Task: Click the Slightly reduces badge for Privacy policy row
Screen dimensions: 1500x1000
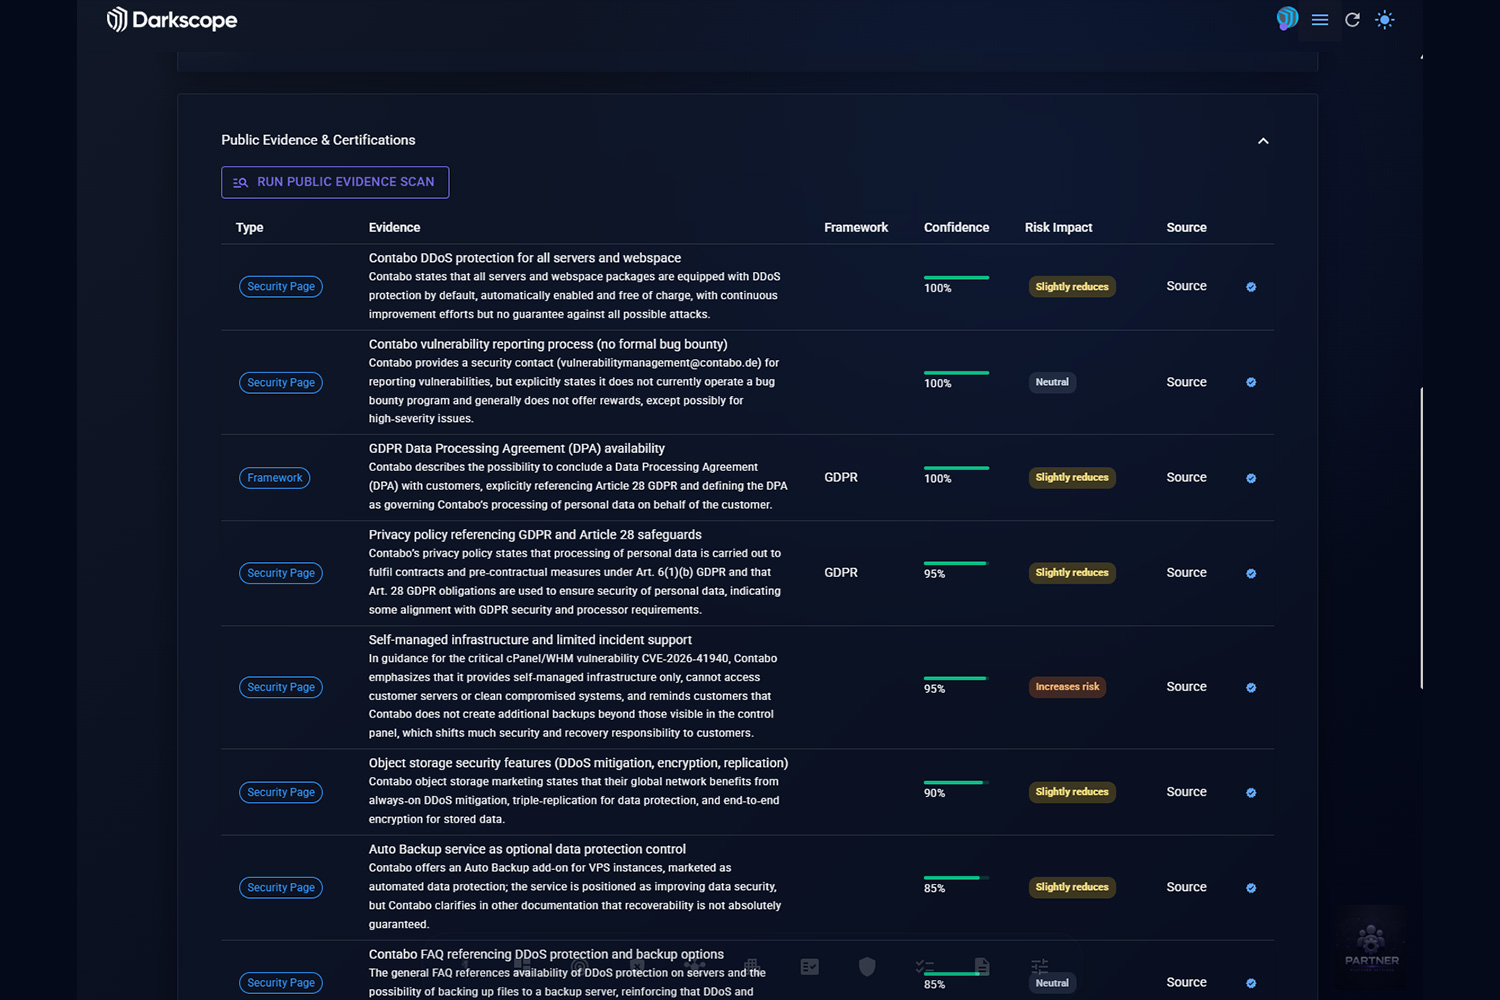Action: point(1072,573)
